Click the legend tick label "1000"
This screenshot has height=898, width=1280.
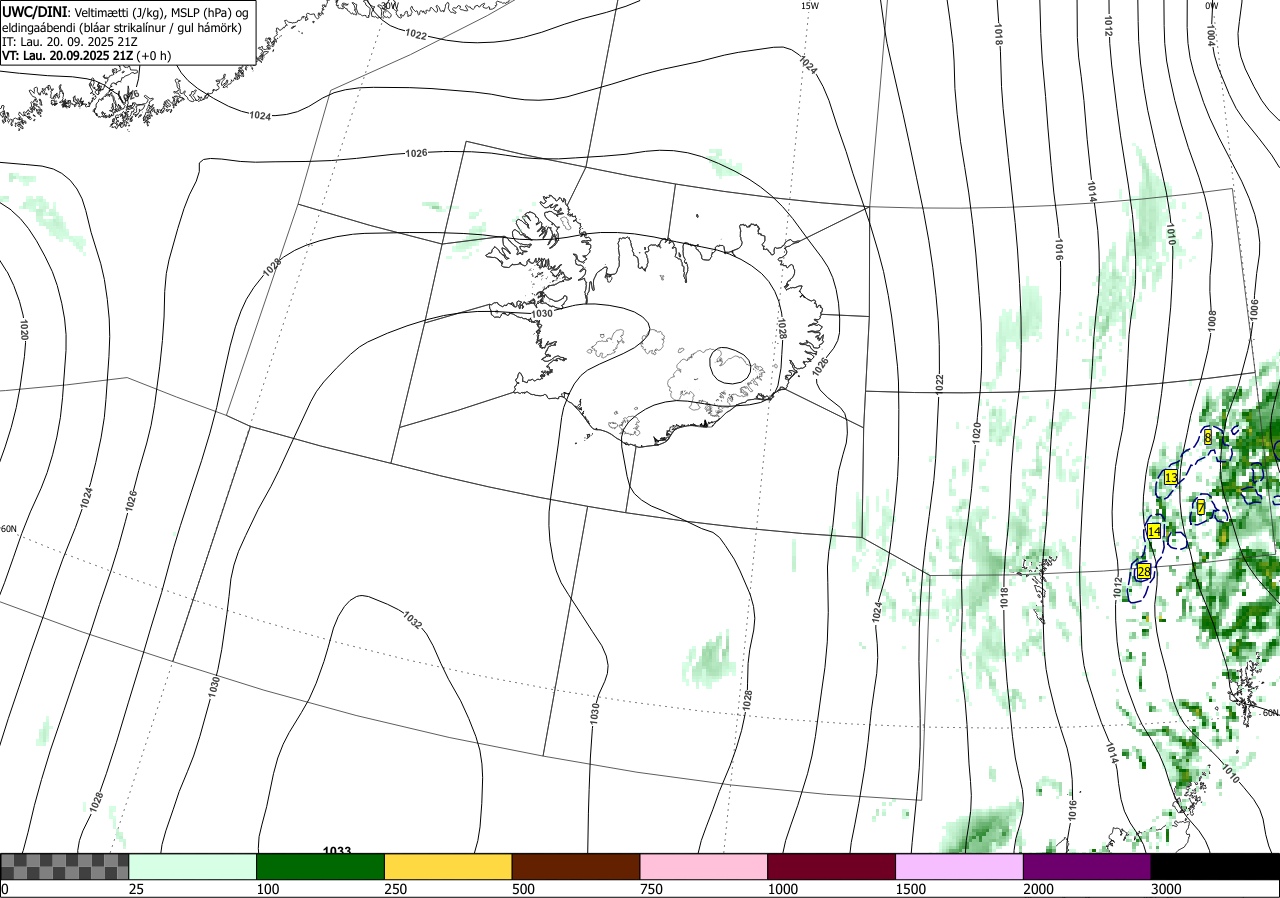point(783,889)
